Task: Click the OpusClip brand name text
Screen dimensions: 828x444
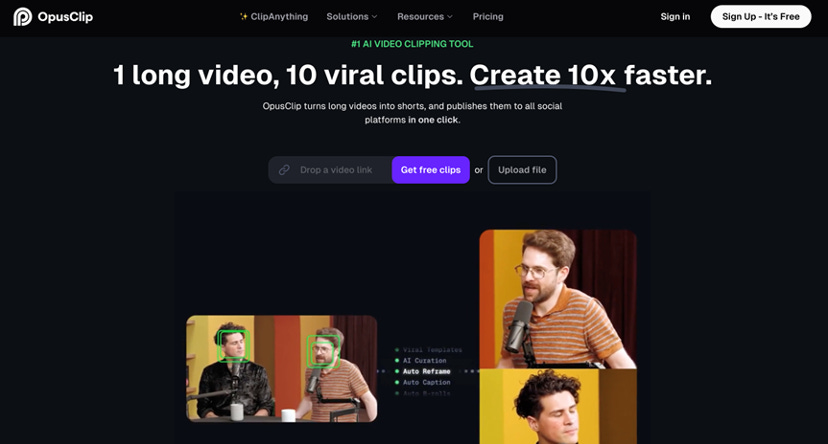Action: [x=65, y=17]
